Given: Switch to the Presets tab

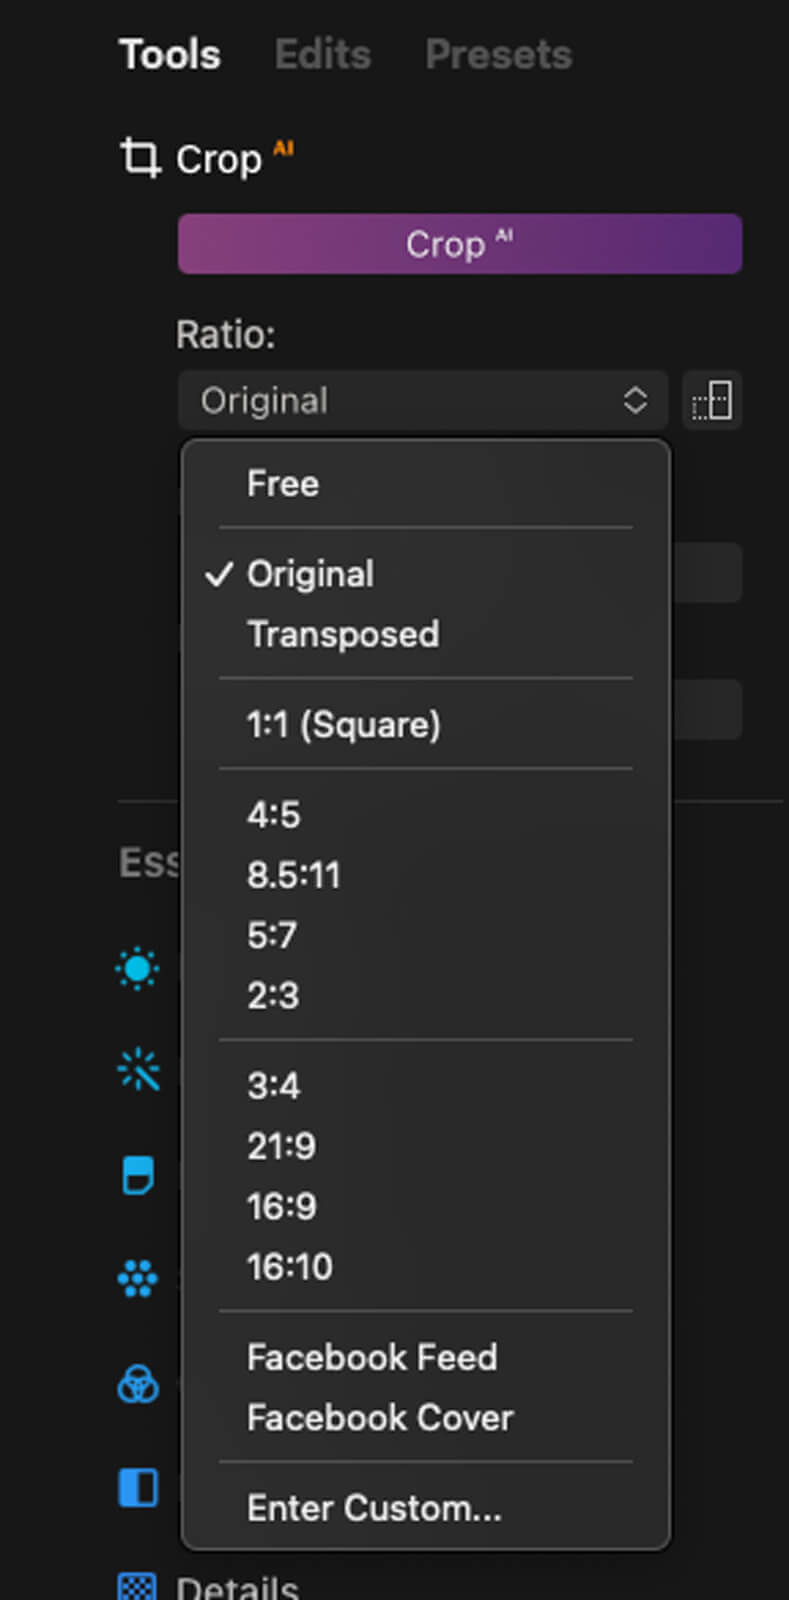Looking at the screenshot, I should point(498,55).
